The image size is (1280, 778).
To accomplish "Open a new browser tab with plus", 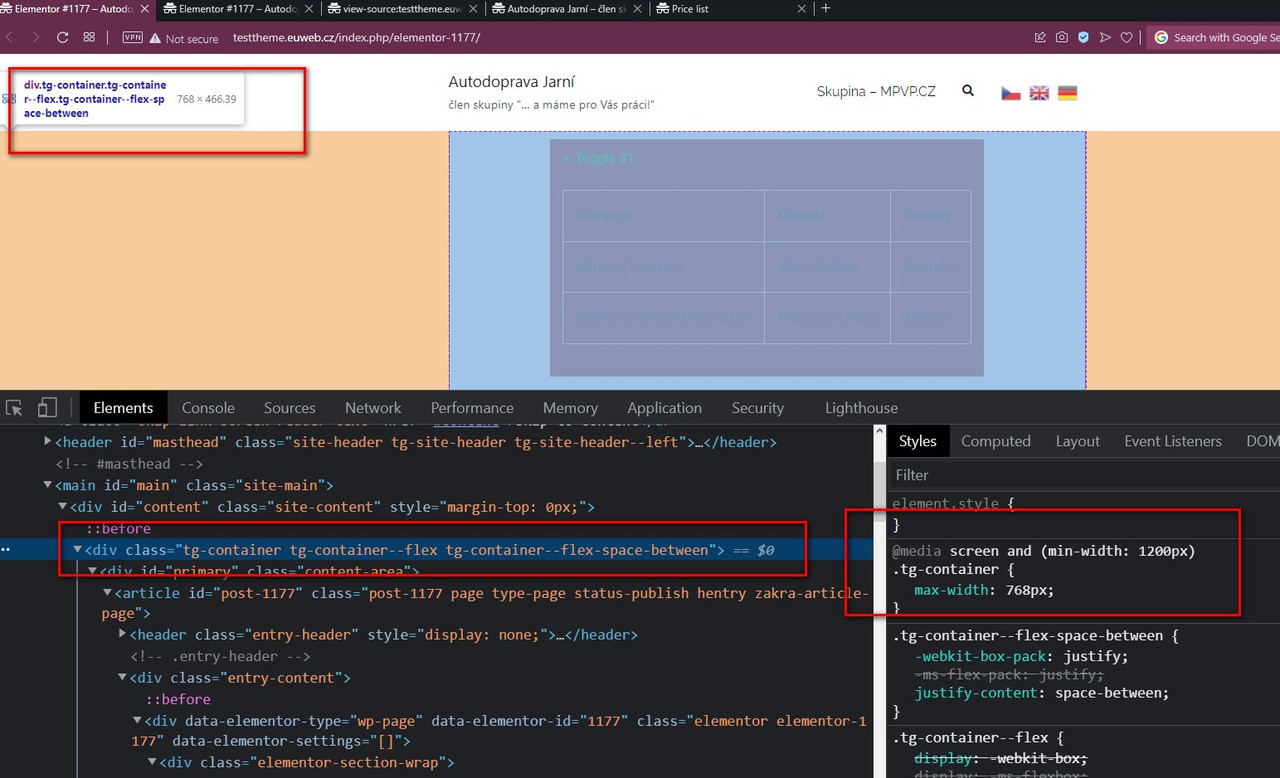I will (825, 8).
